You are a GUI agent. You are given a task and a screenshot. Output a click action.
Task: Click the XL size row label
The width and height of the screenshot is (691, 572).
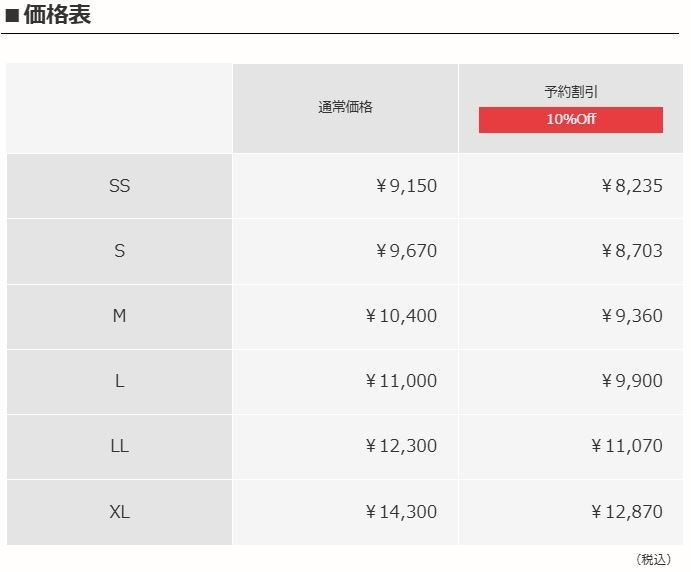(119, 512)
